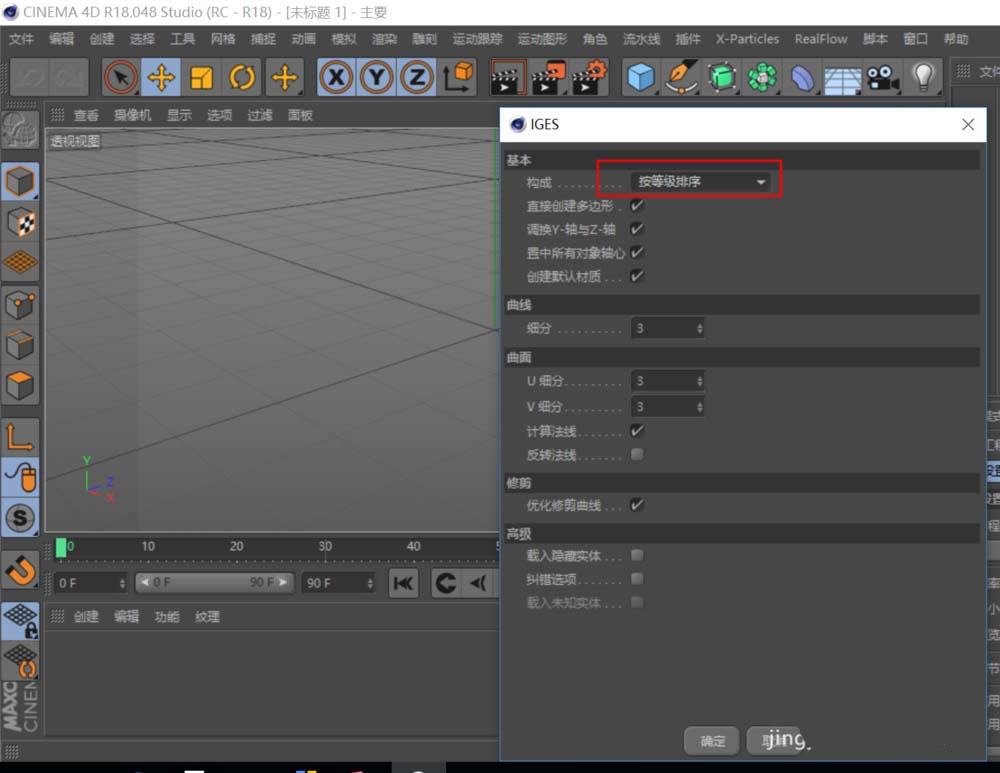Toggle the X-axis lock button

(336, 77)
